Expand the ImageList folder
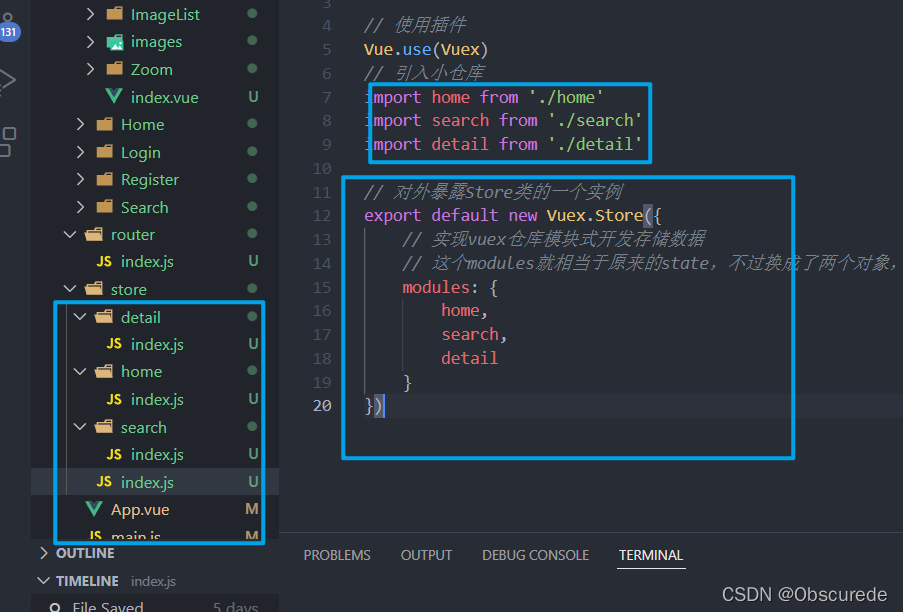 coord(90,14)
